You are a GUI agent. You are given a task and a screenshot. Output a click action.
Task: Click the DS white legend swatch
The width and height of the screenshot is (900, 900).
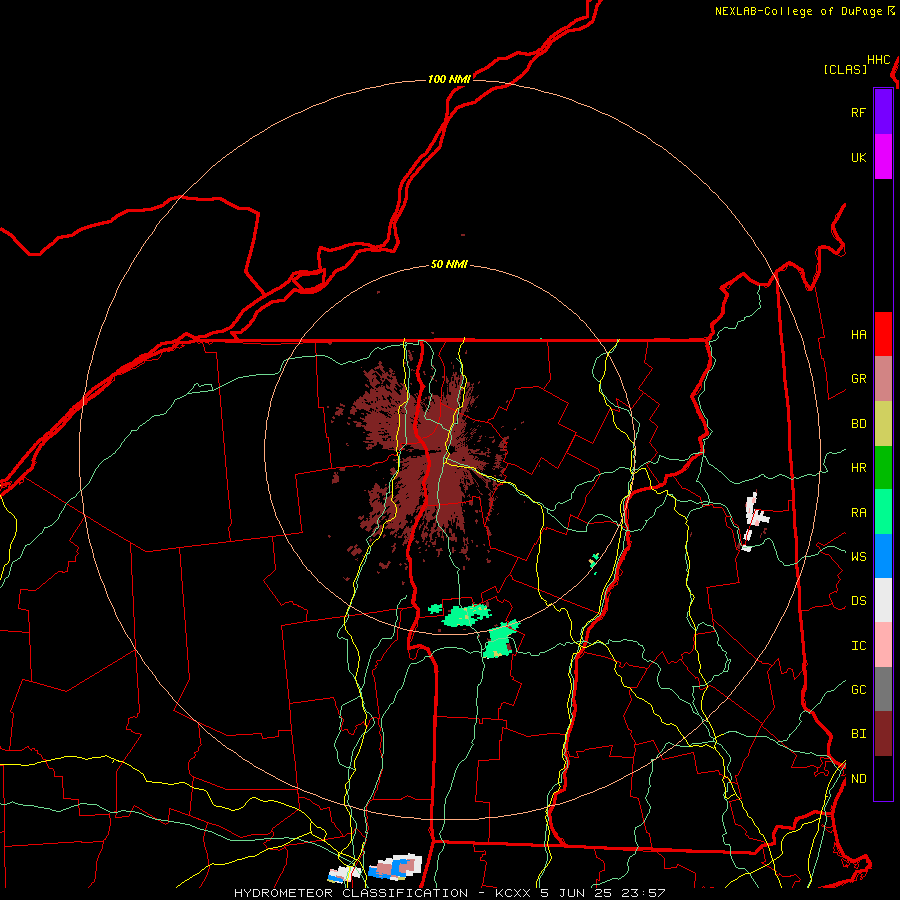click(883, 600)
